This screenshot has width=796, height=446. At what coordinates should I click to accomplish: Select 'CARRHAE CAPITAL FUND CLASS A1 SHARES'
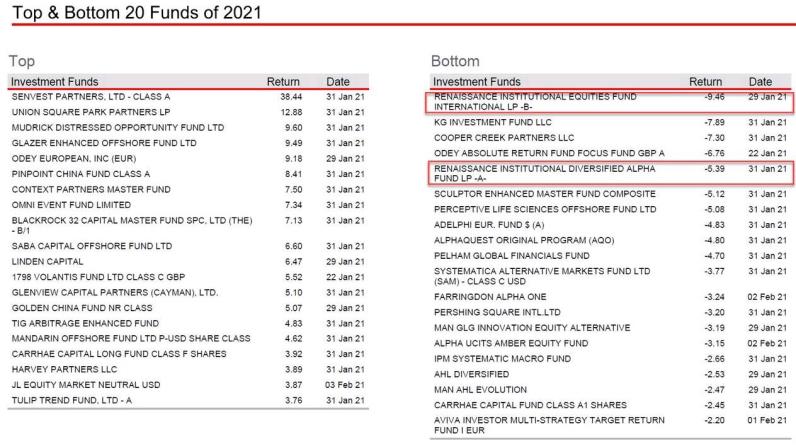tap(530, 405)
